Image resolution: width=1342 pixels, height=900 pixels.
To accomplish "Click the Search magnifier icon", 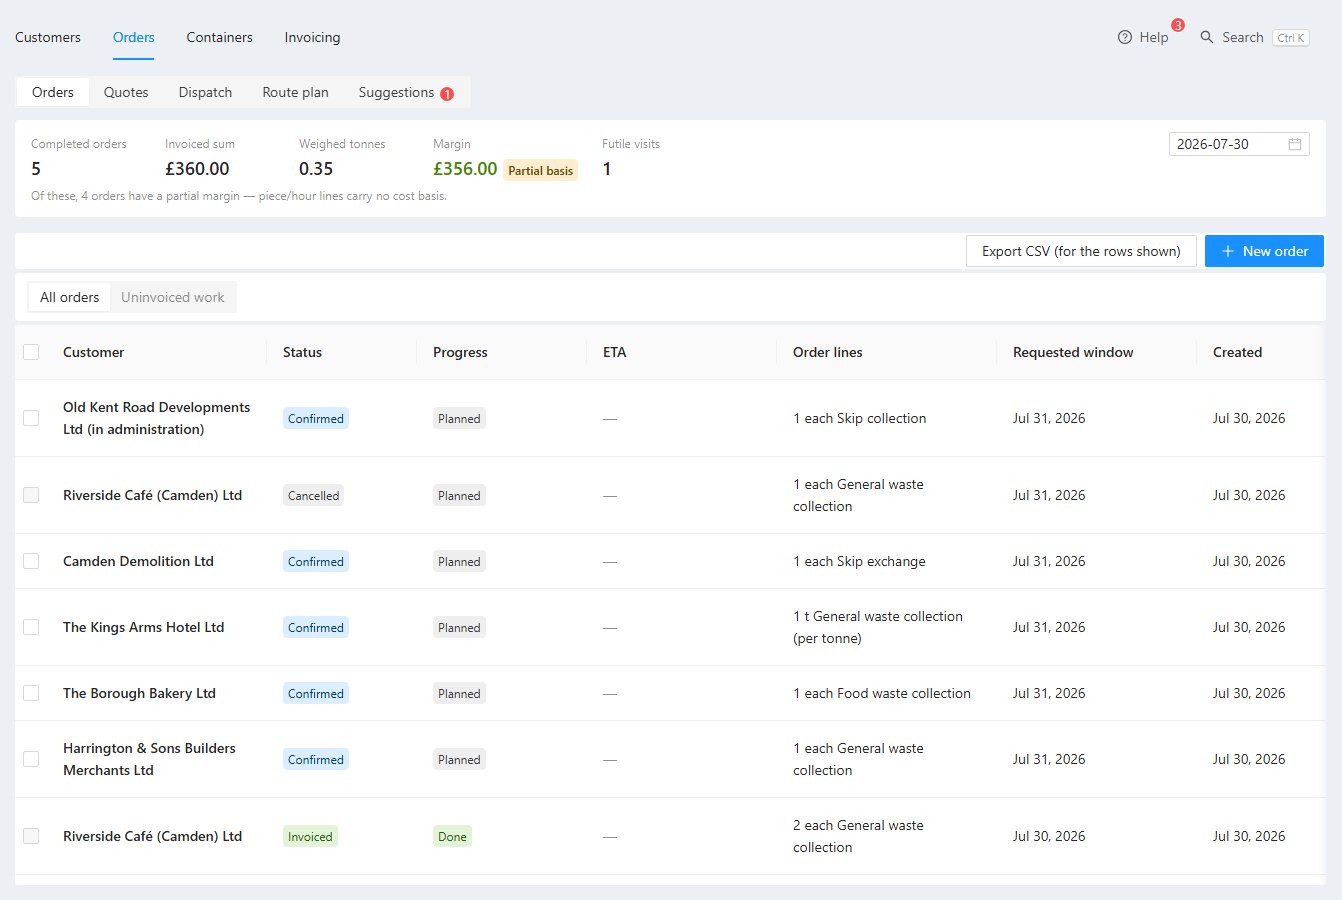I will click(1207, 37).
